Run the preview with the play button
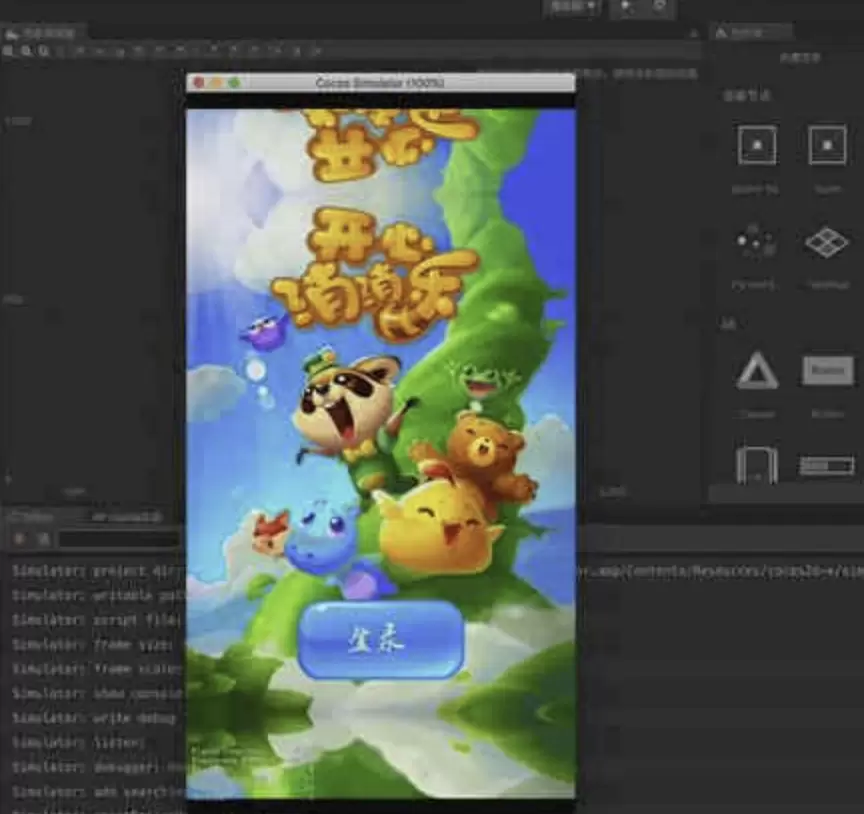Viewport: 864px width, 814px height. tap(627, 6)
